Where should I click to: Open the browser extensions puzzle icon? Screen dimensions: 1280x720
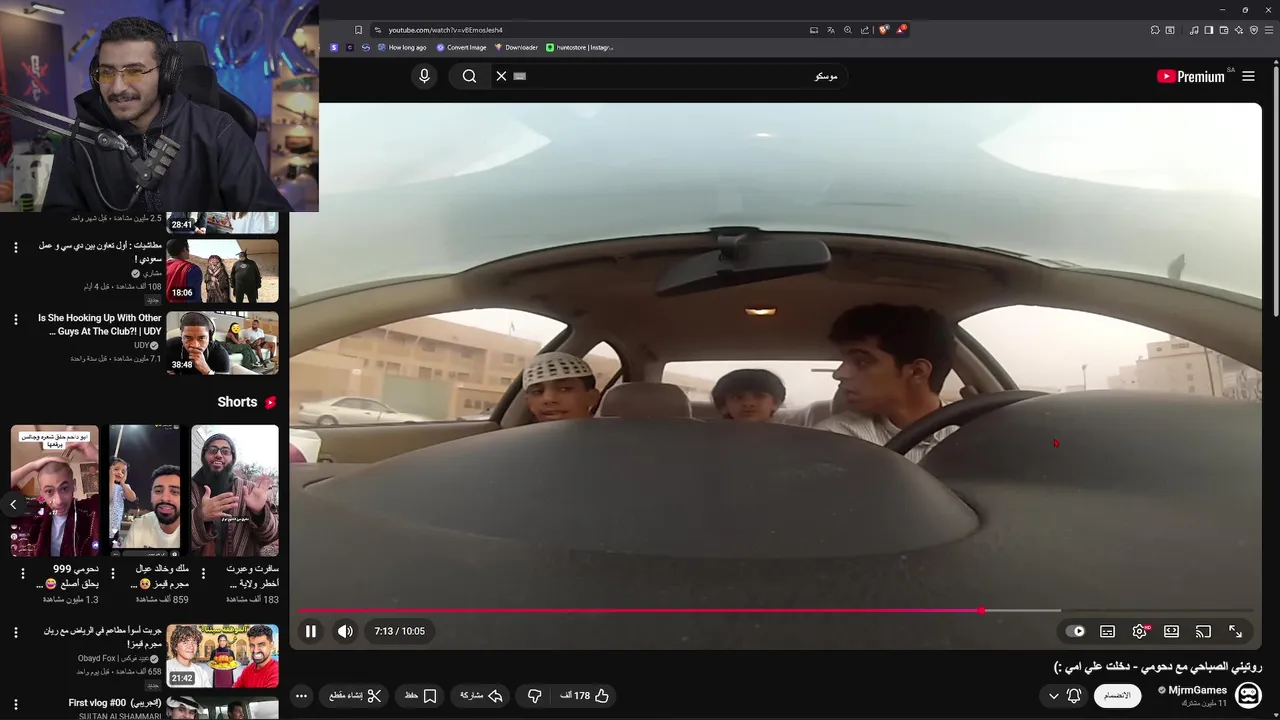pyautogui.click(x=1155, y=30)
